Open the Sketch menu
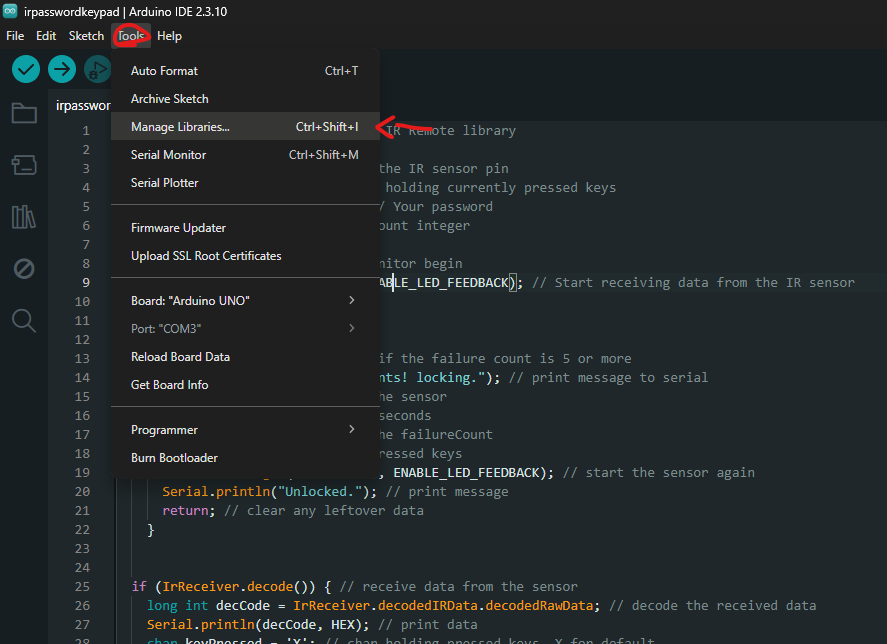 click(x=87, y=36)
